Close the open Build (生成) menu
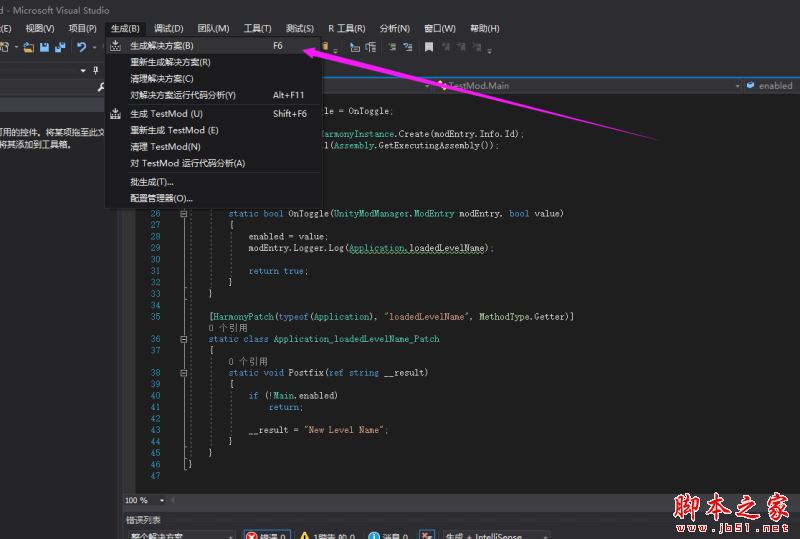Screen dimensions: 800x539 (125, 29)
